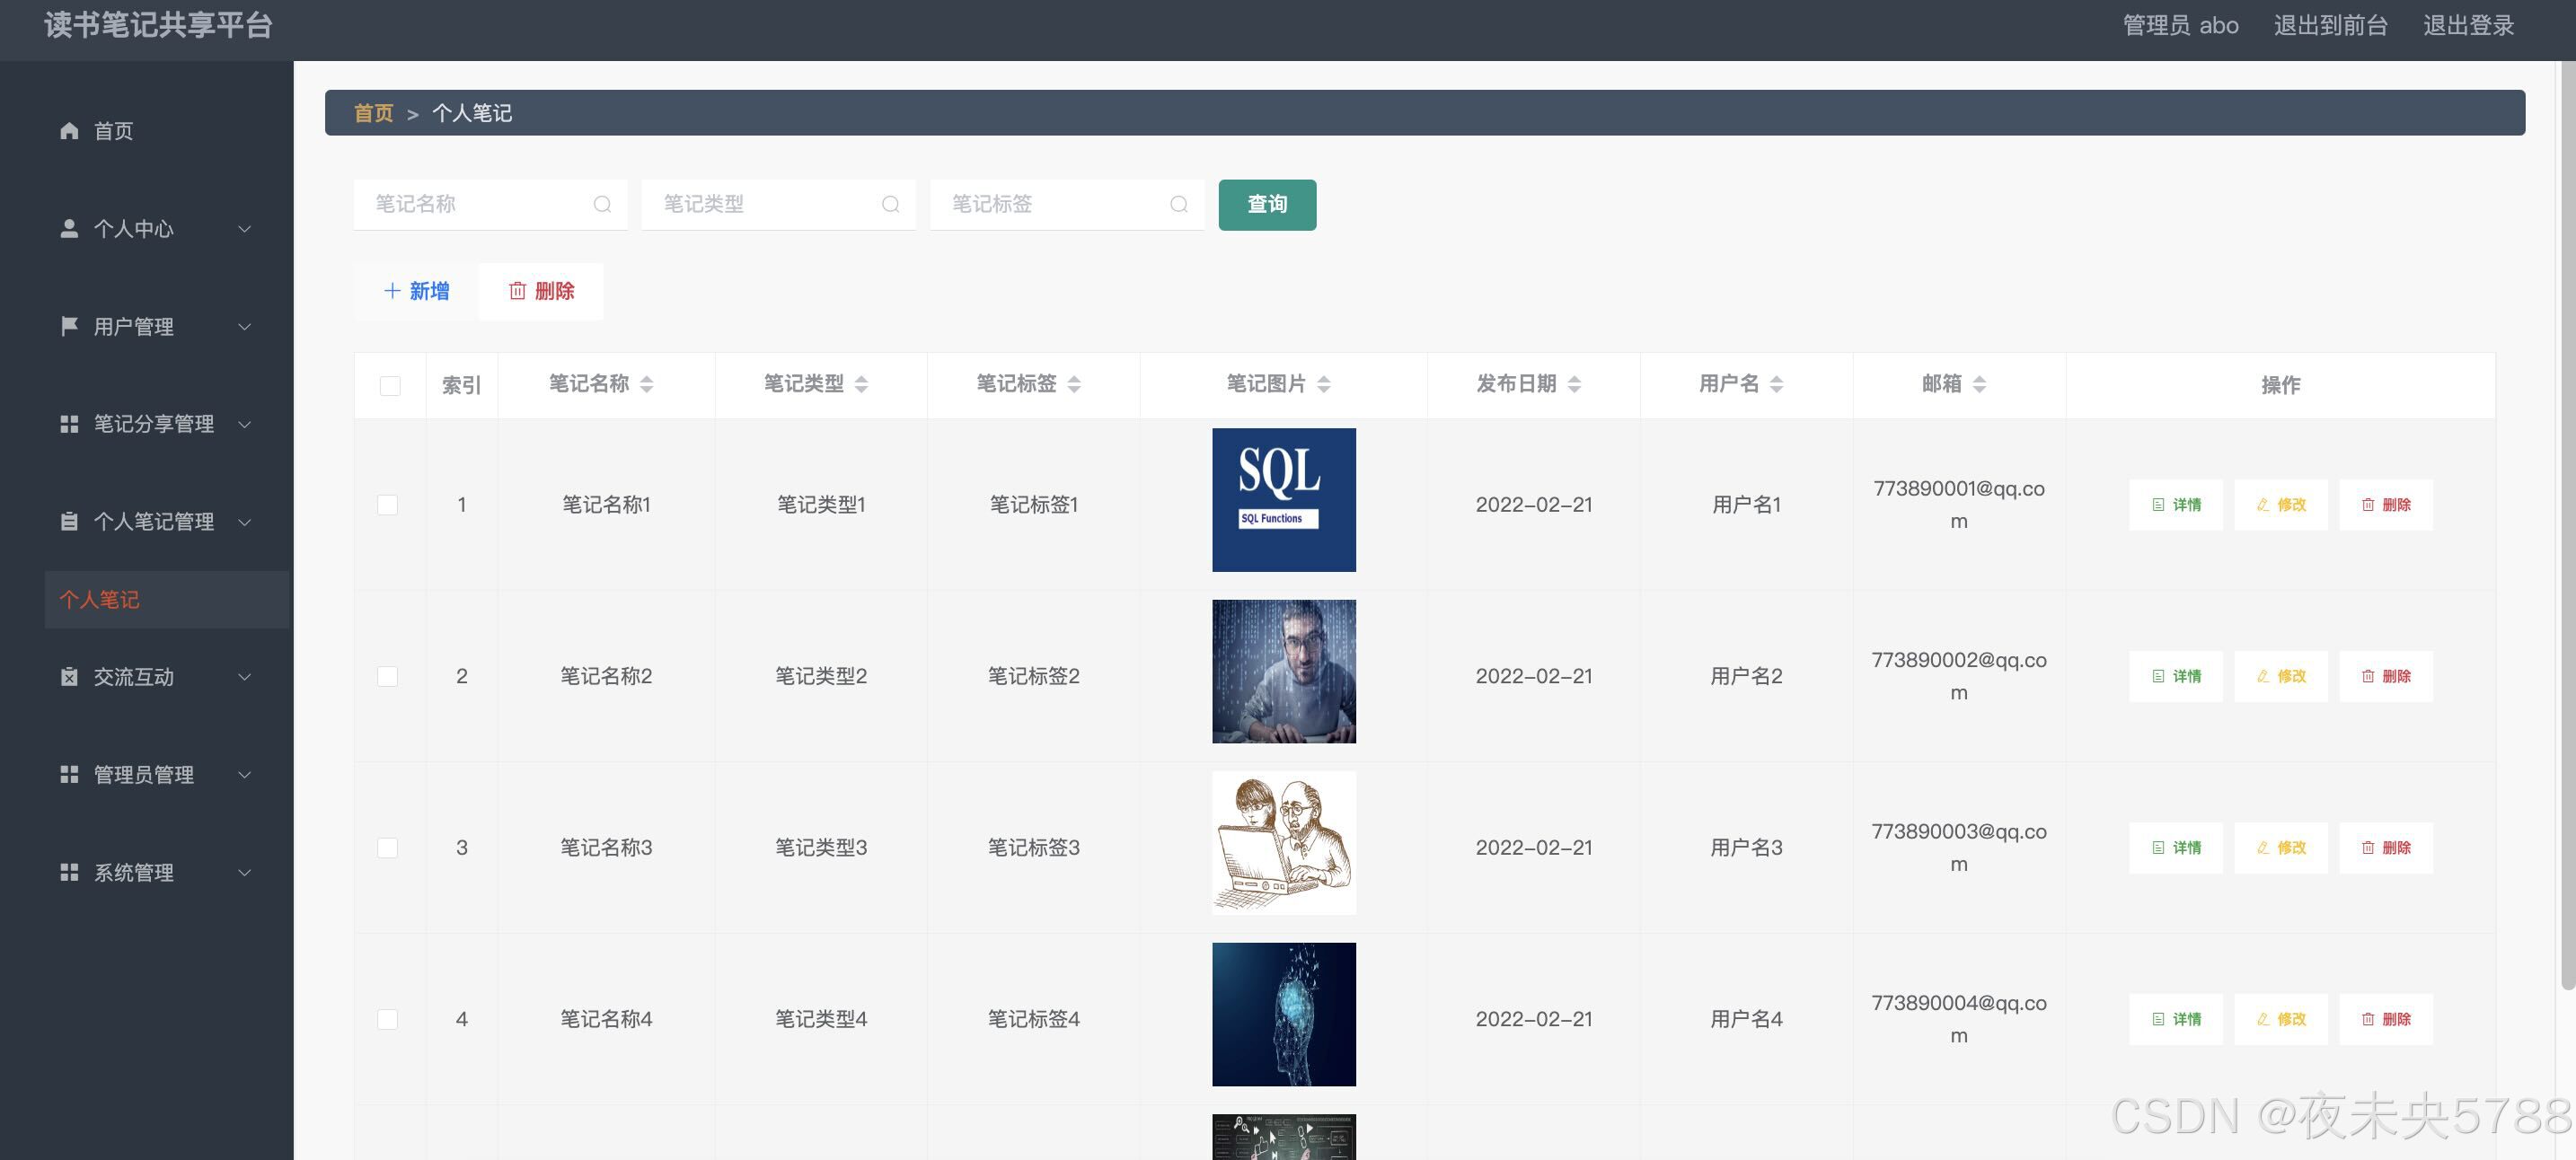Click search icon in 笔记名称 field
This screenshot has width=2576, height=1160.
click(602, 205)
